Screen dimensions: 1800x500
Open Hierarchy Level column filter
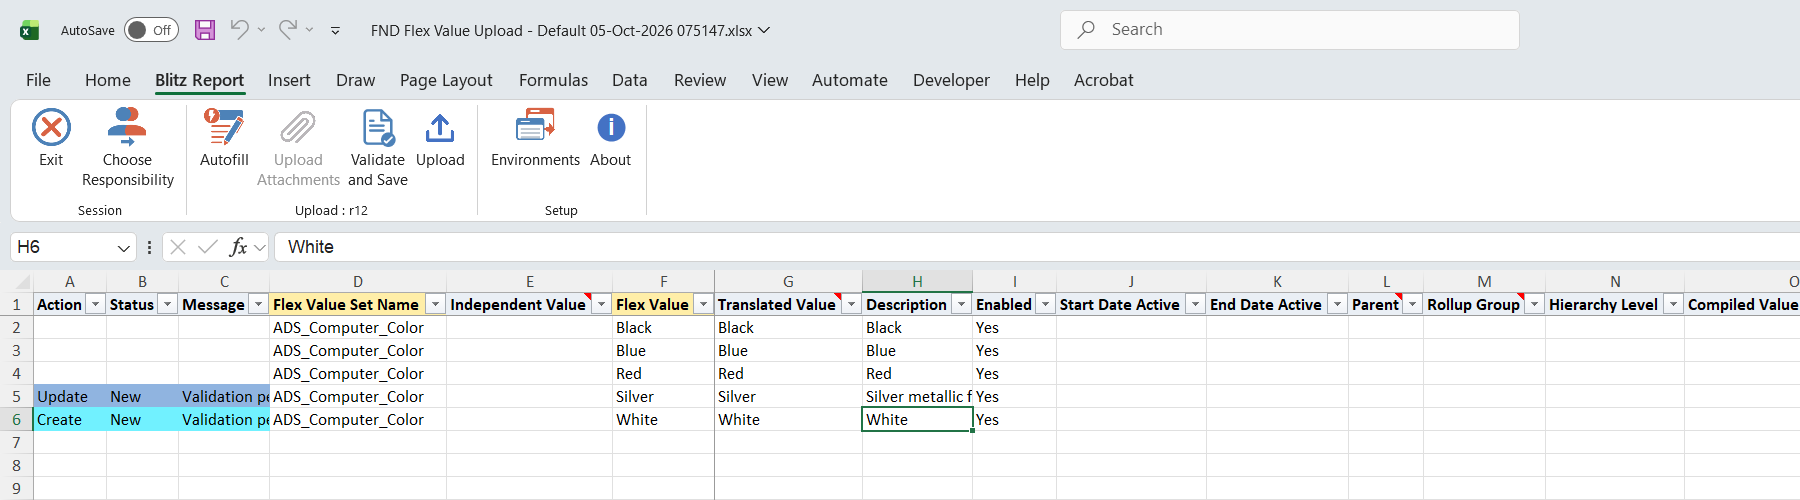1674,304
